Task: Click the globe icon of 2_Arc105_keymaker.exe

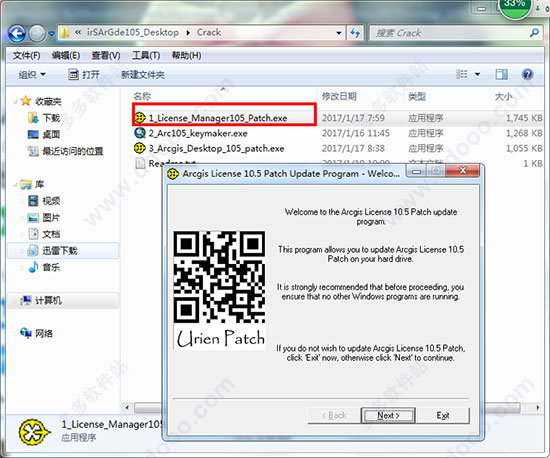Action: (140, 133)
